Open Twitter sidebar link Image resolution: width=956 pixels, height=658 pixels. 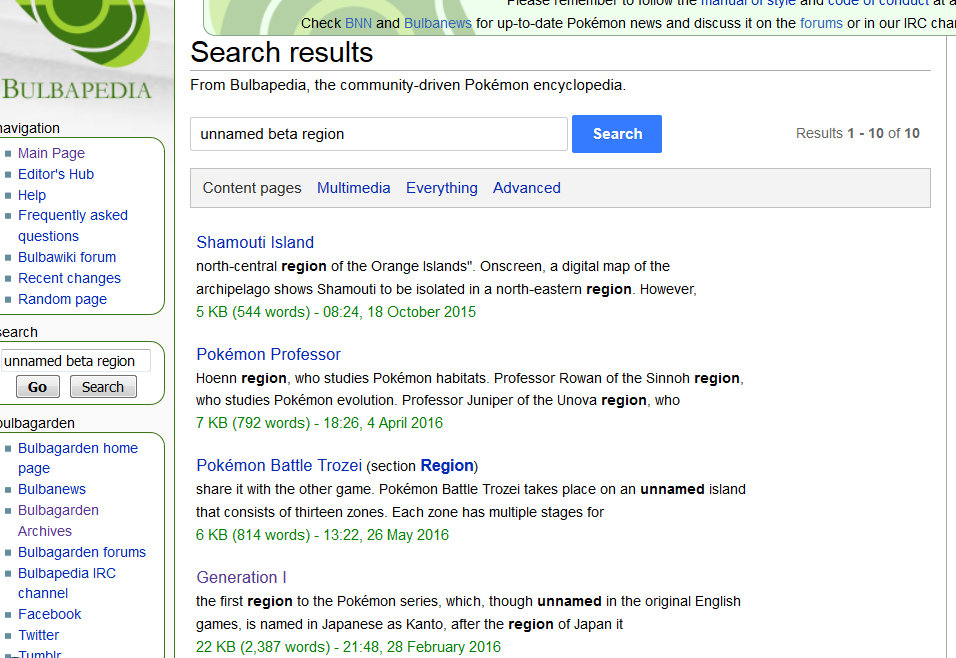click(x=38, y=635)
